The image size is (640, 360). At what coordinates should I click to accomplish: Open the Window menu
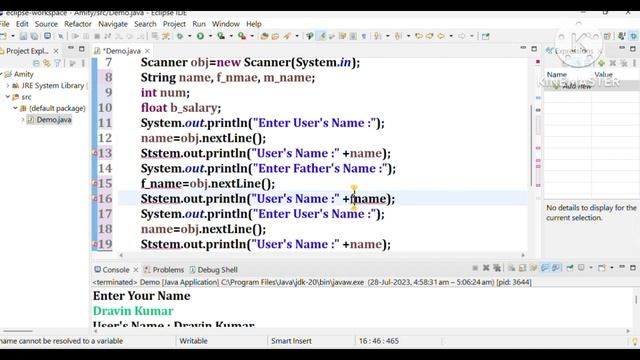tap(225, 24)
